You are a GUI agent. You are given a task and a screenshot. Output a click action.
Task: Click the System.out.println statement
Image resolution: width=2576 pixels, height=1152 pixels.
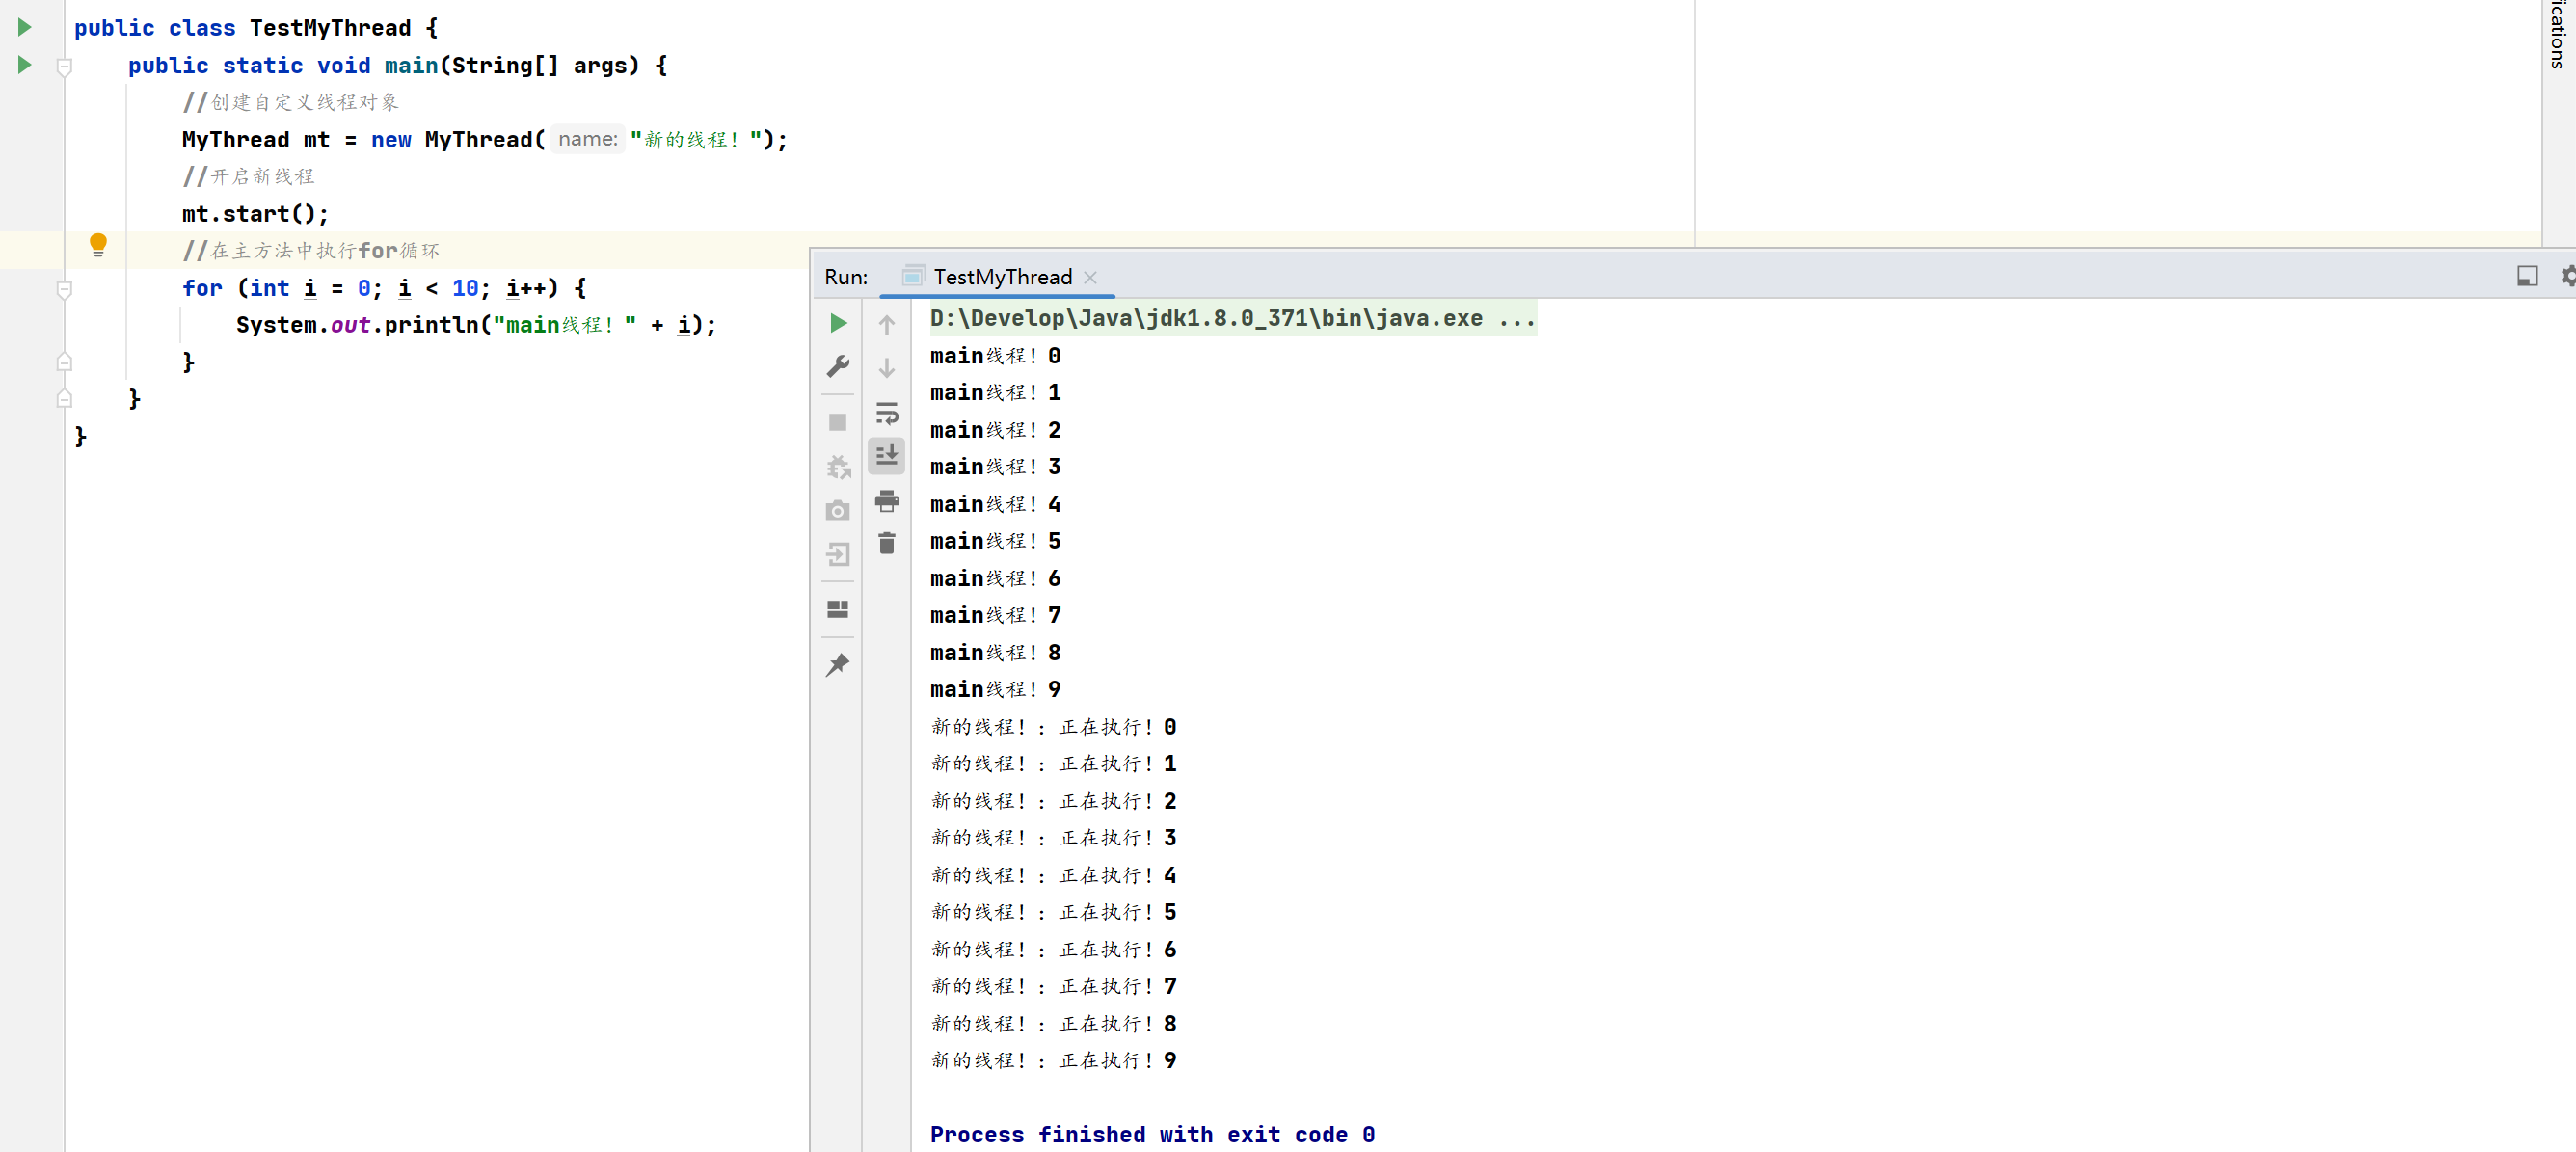click(476, 325)
